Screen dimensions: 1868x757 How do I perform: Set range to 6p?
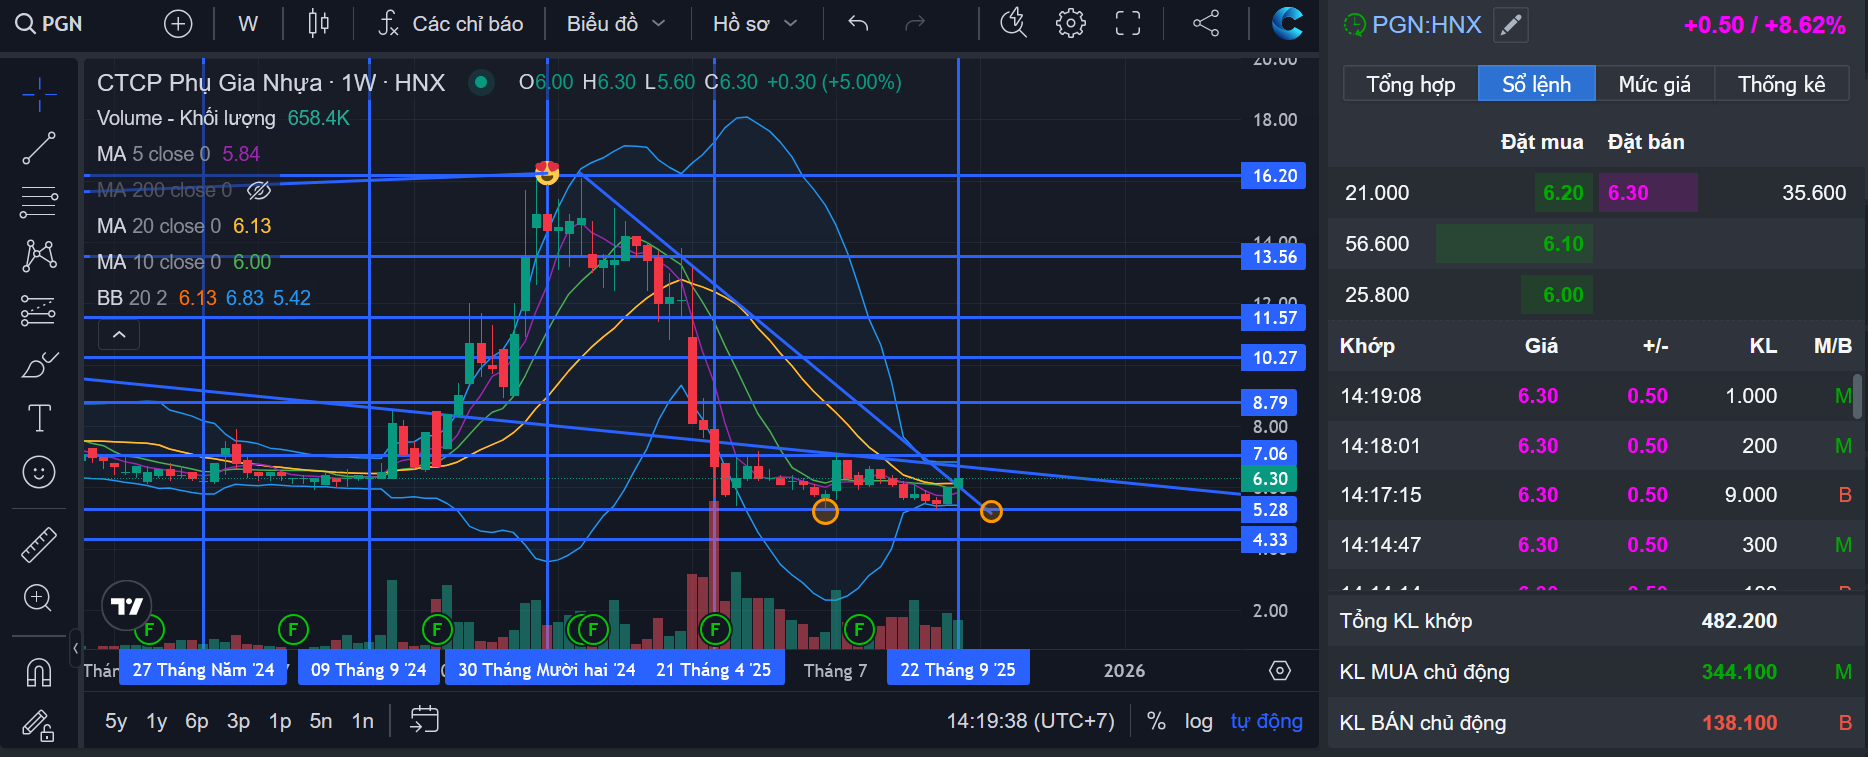coord(197,721)
